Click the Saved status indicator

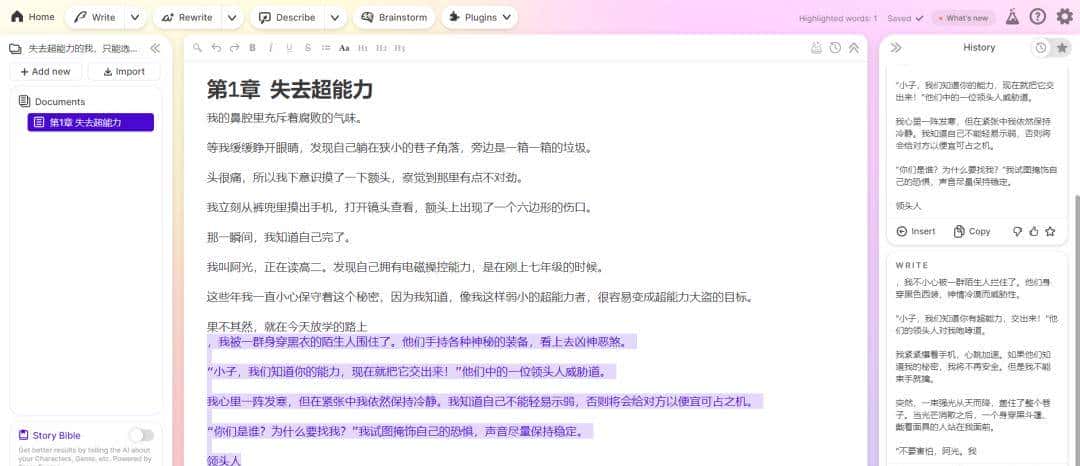tap(905, 19)
